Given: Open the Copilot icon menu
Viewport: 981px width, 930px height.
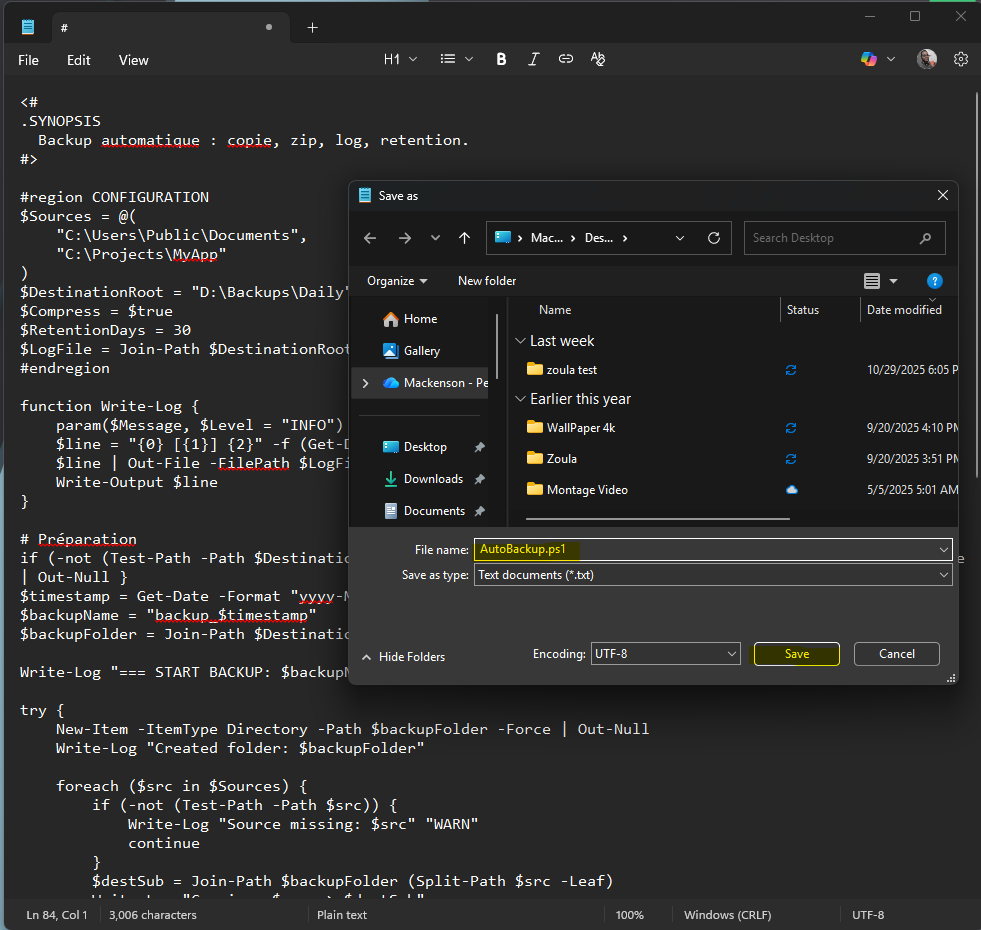Looking at the screenshot, I should click(869, 60).
